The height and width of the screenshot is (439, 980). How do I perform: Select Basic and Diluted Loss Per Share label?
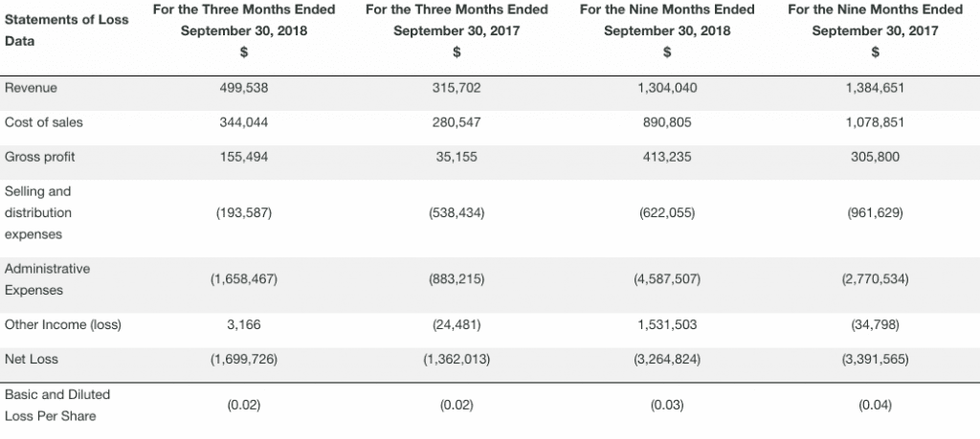[58, 405]
